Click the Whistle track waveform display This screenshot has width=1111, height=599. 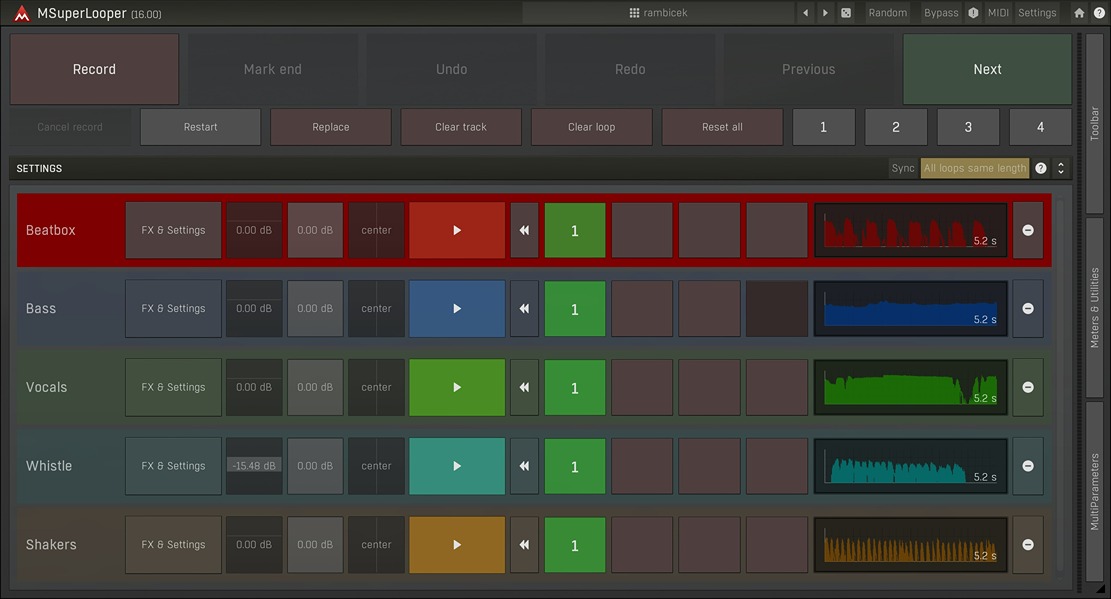point(909,466)
